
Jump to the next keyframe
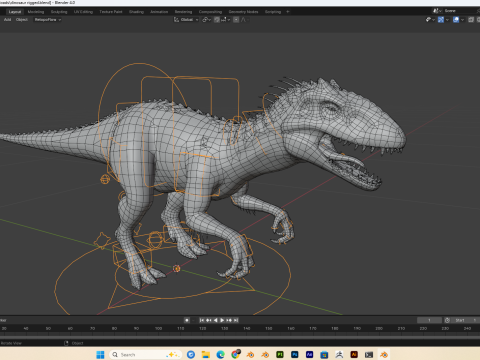(x=229, y=320)
